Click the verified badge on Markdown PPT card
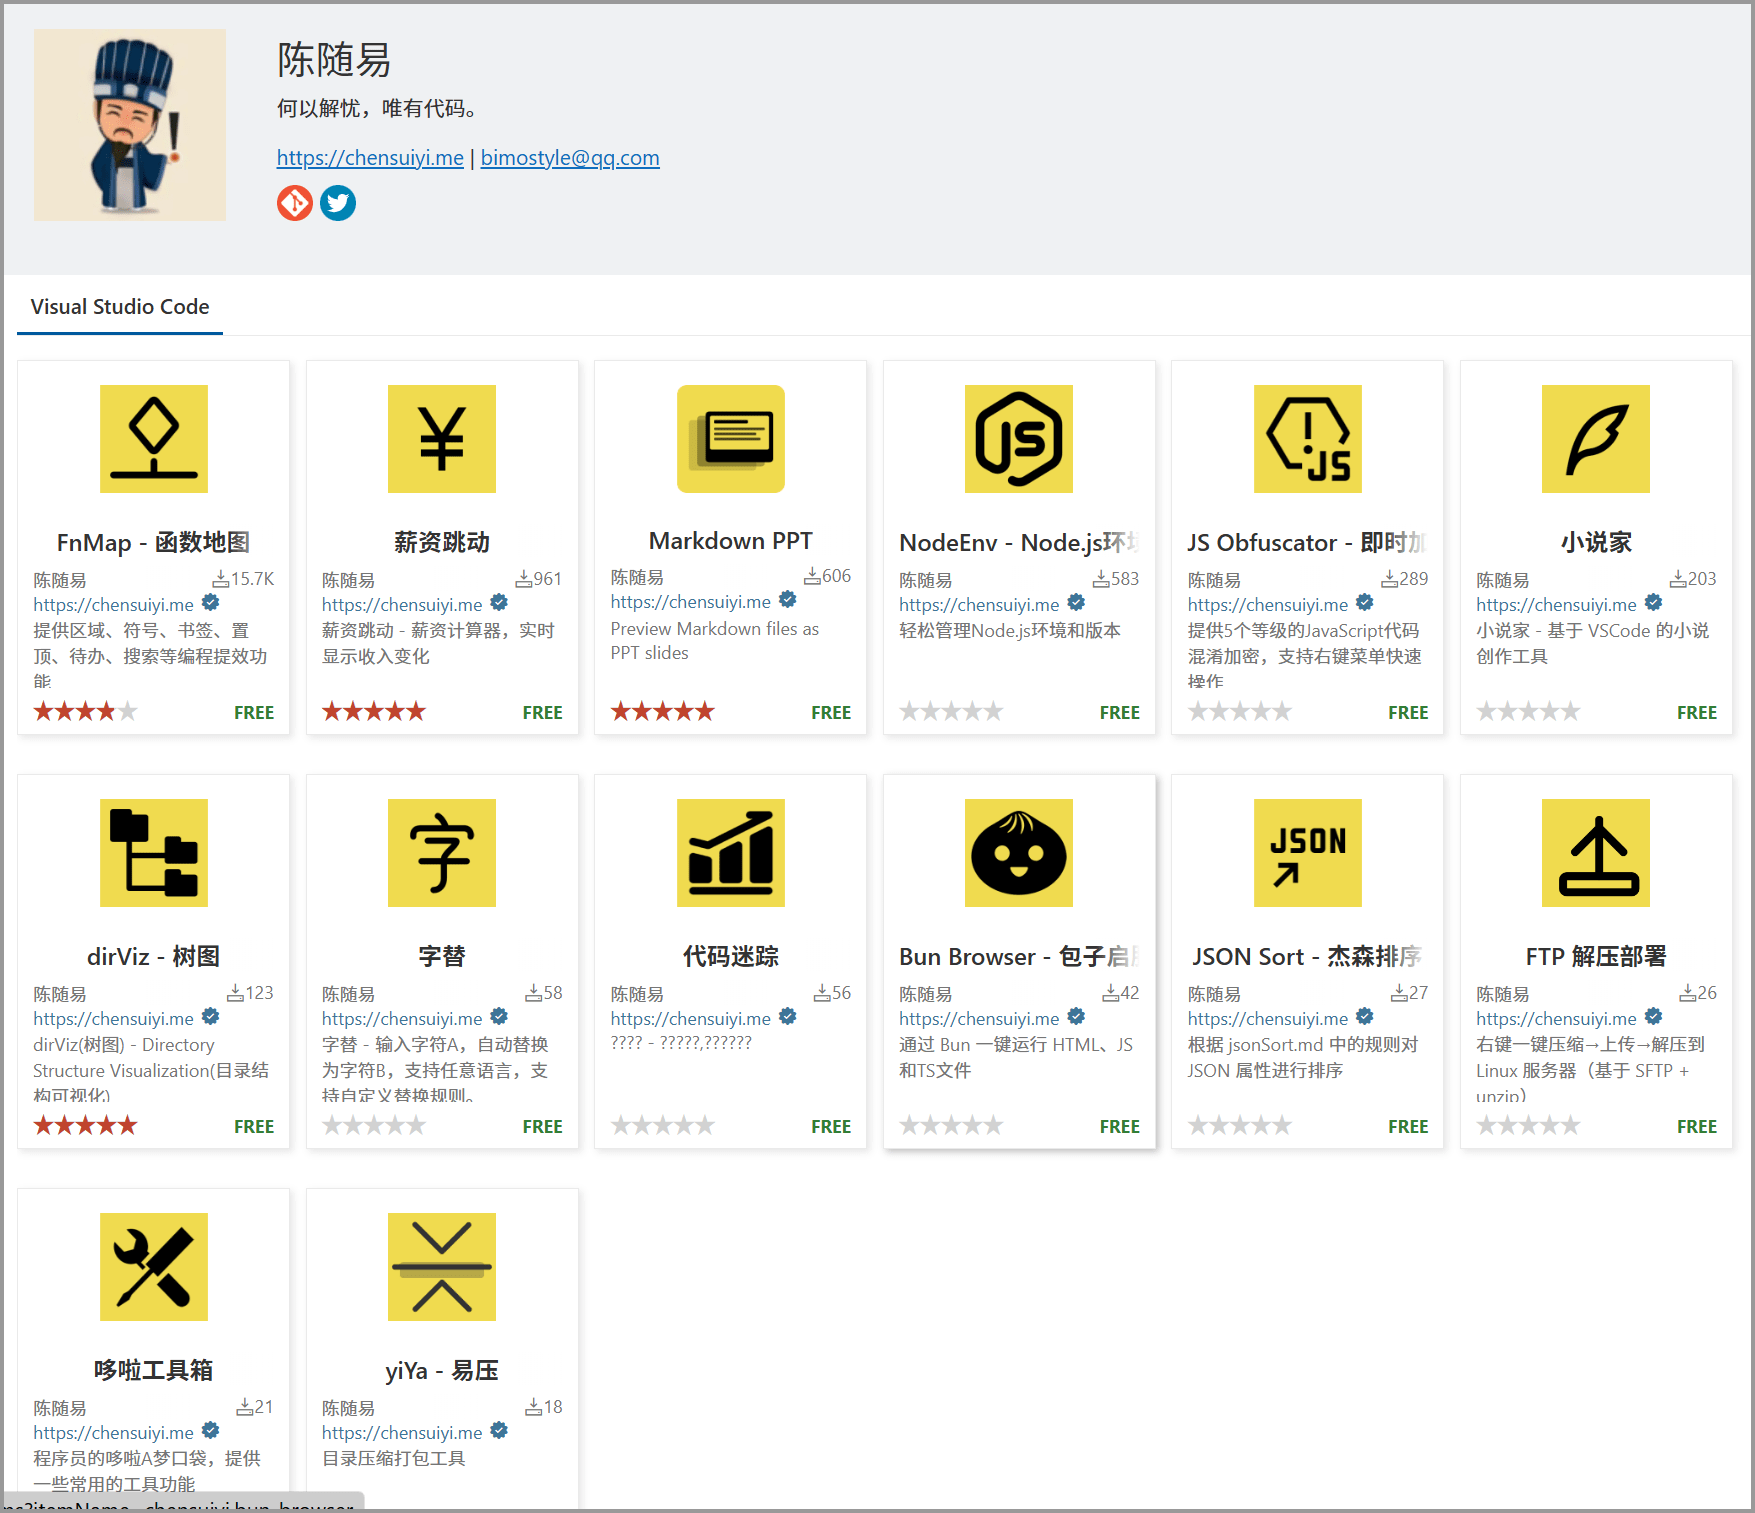The image size is (1755, 1513). [787, 600]
